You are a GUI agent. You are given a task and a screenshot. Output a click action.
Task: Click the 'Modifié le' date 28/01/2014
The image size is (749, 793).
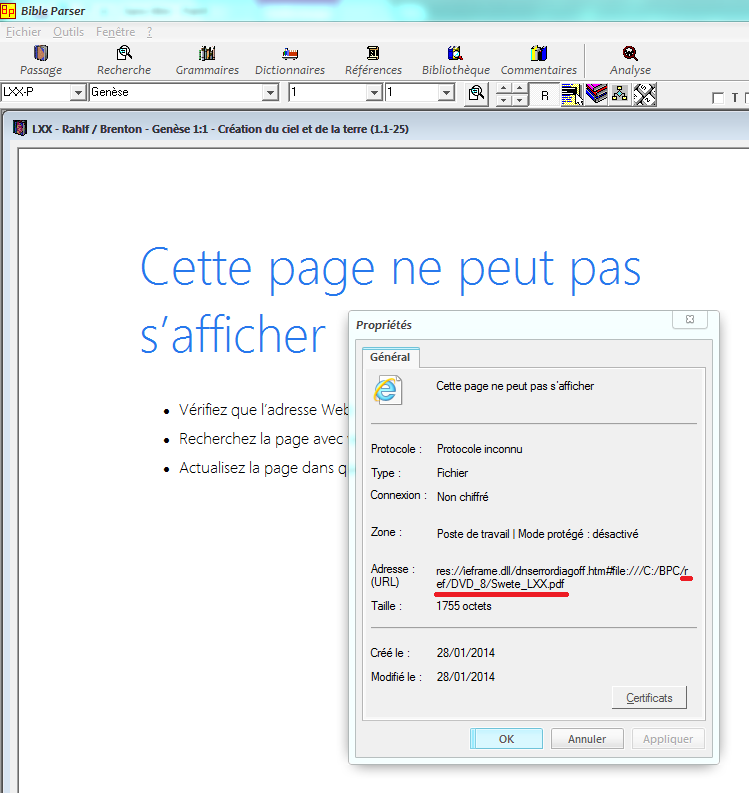(x=466, y=677)
